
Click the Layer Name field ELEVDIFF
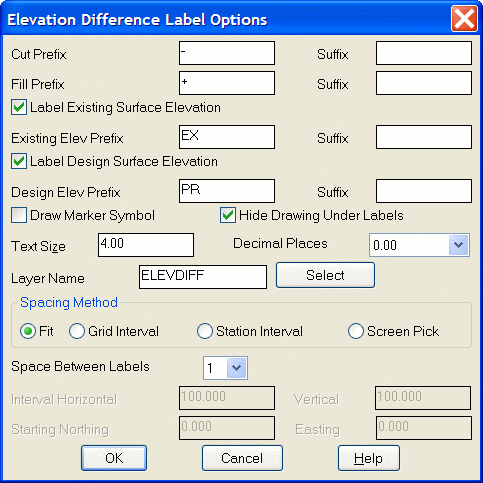click(203, 277)
